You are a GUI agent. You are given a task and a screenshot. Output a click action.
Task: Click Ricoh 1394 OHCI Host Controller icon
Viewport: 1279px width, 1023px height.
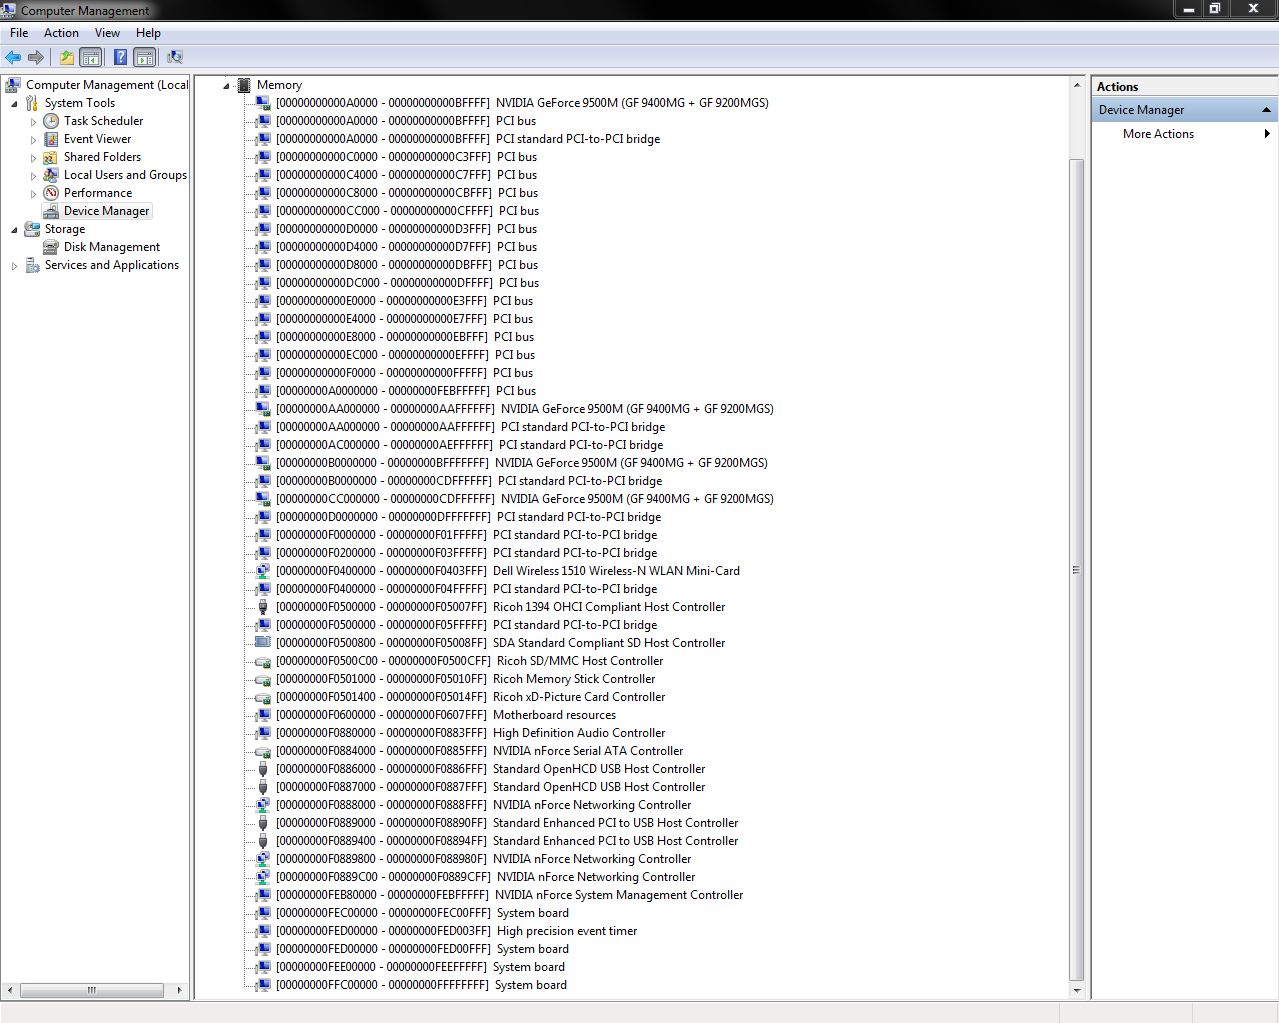(263, 607)
